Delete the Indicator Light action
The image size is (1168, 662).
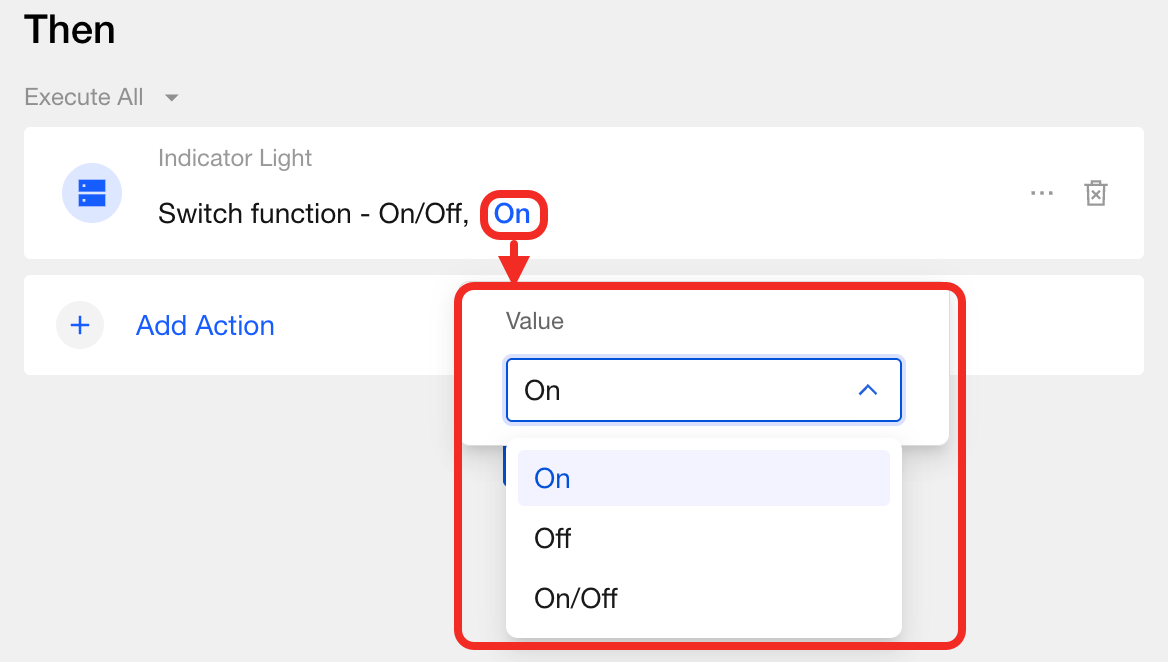pos(1096,193)
